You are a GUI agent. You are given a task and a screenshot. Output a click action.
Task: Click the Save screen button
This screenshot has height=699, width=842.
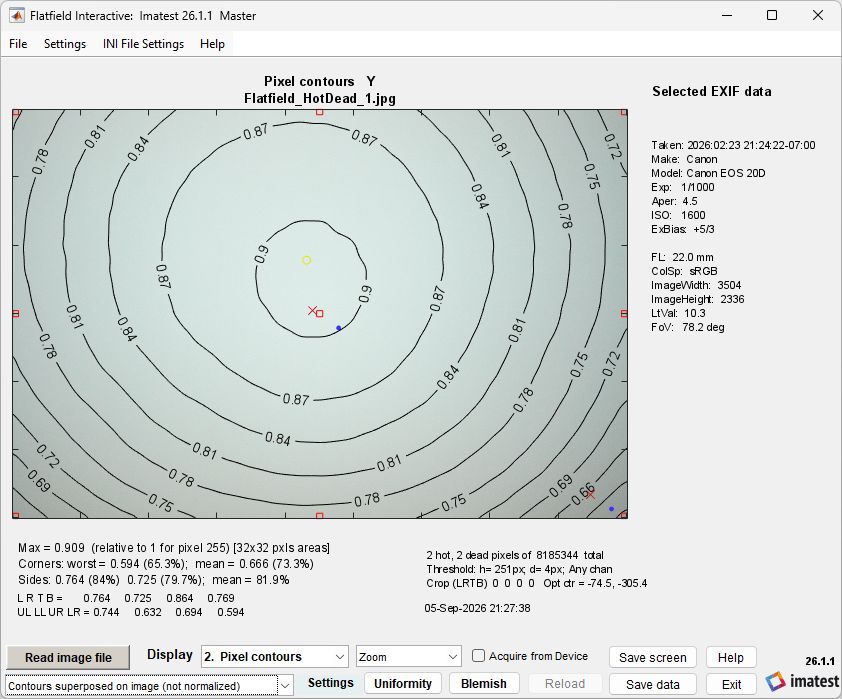652,657
